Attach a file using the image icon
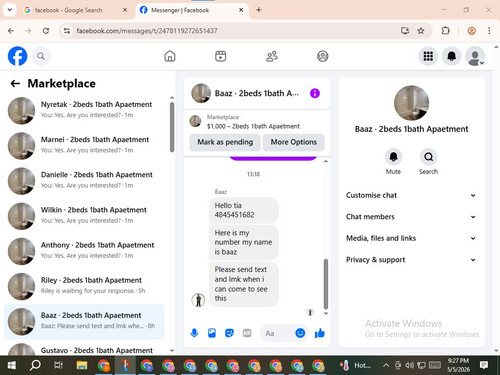Screen dimensions: 500x375 pyautogui.click(x=212, y=333)
